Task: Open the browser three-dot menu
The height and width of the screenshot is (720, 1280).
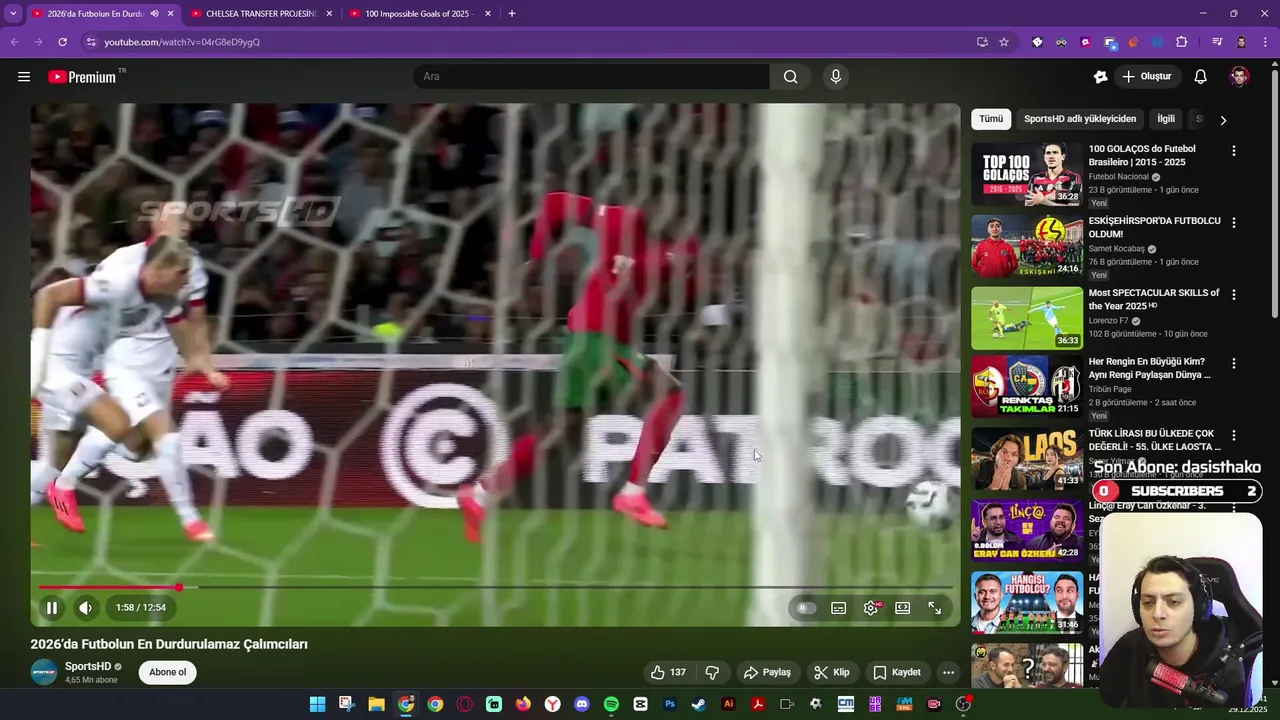Action: coord(1264,42)
